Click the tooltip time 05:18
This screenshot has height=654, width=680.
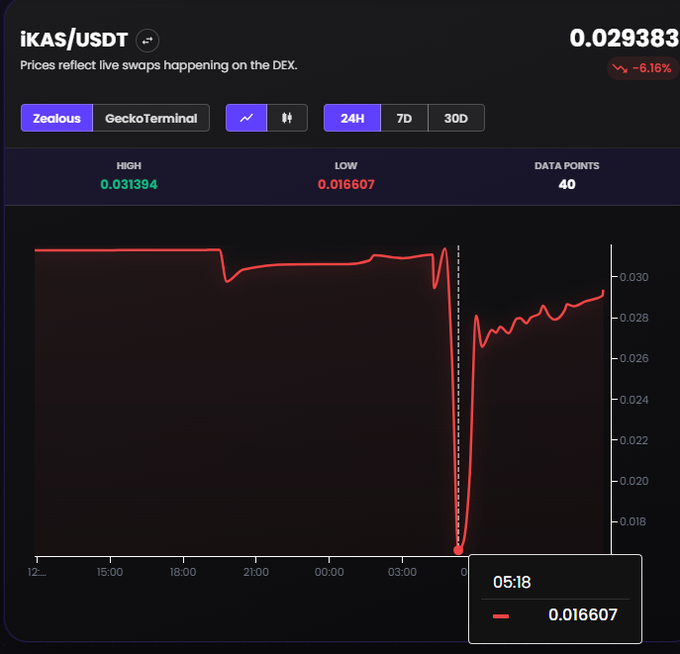point(512,582)
